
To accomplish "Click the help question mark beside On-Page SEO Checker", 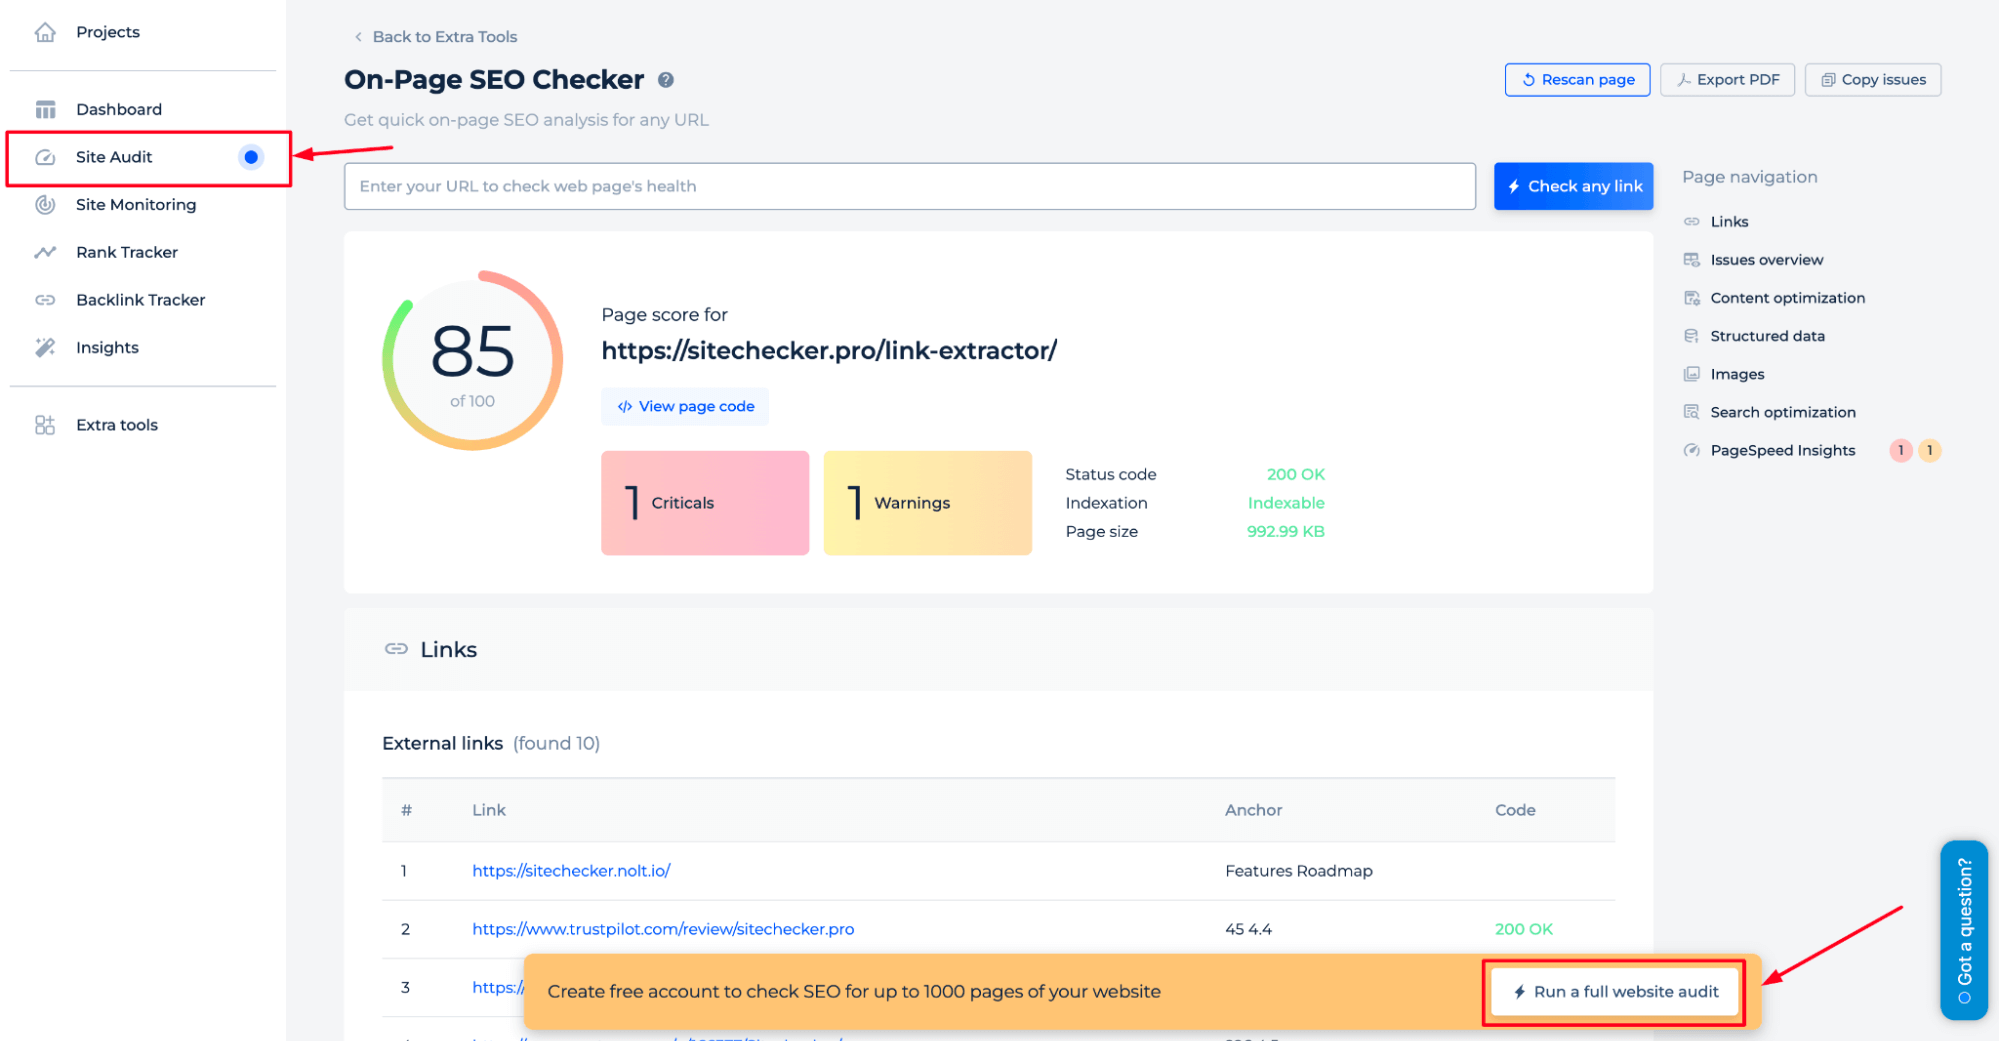I will click(666, 80).
